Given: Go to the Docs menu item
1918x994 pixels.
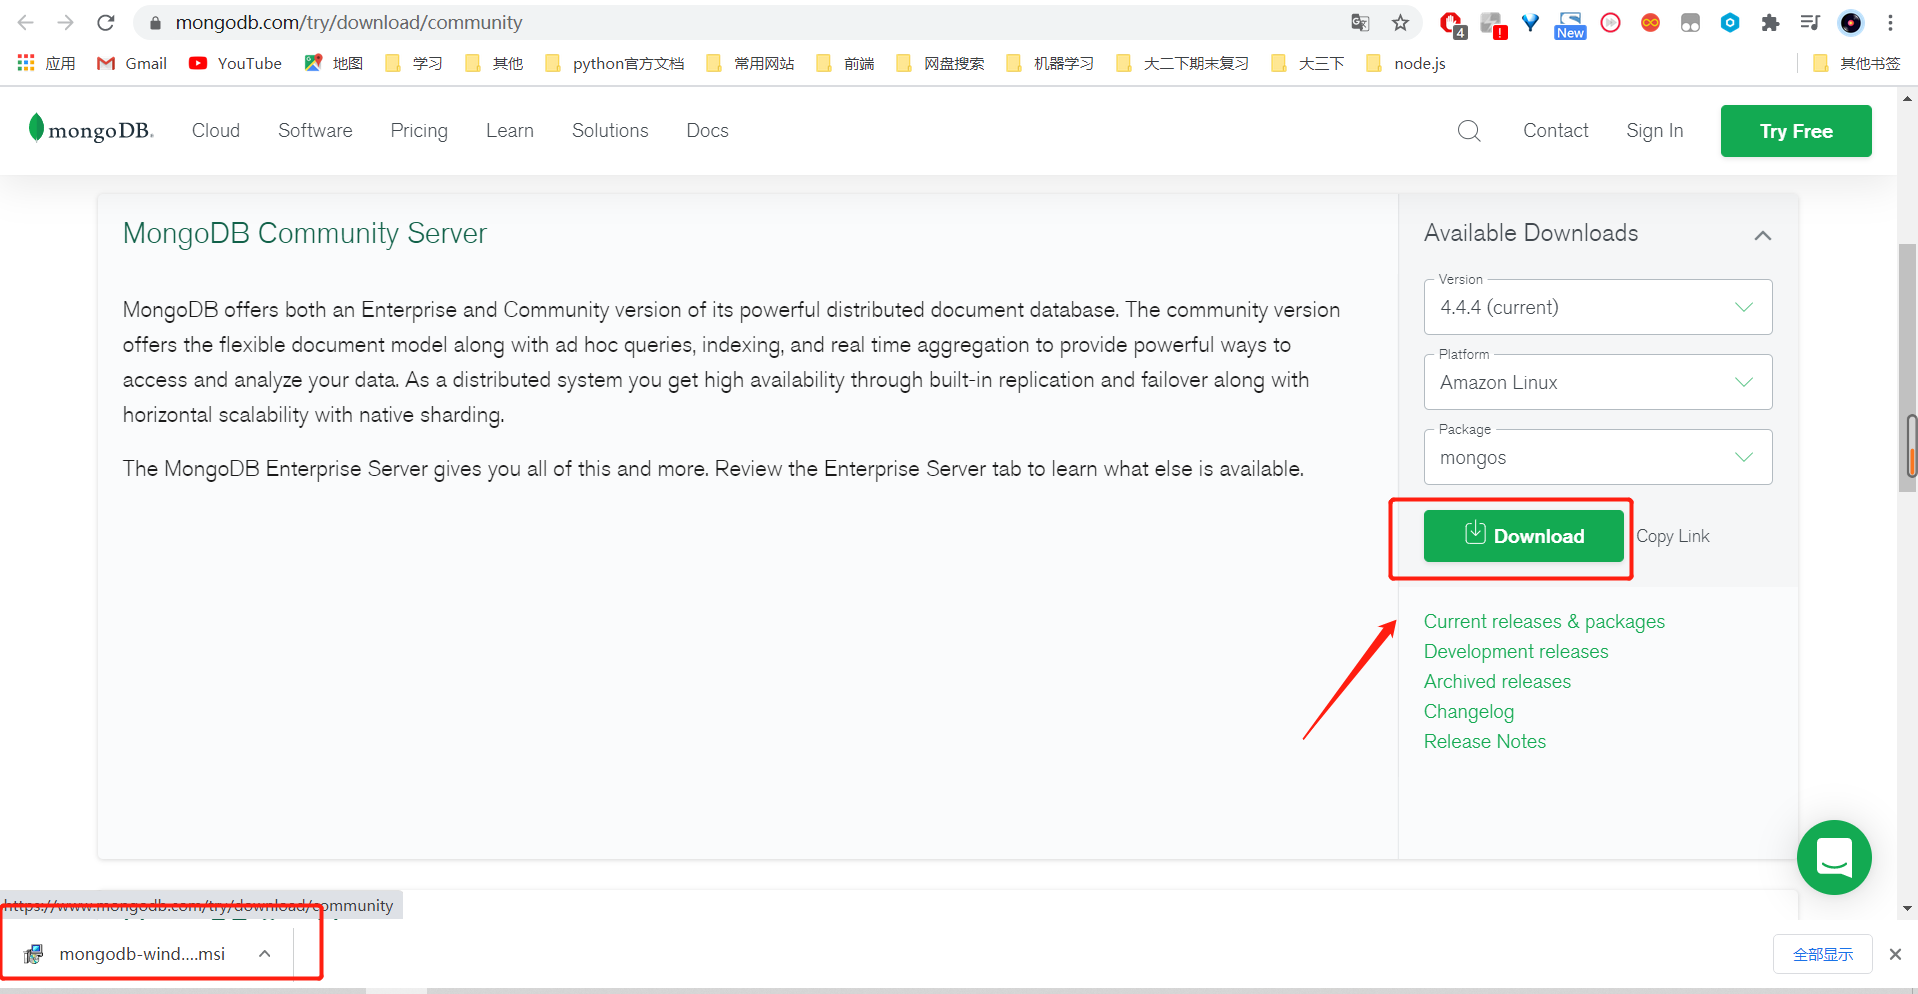Looking at the screenshot, I should tap(707, 130).
